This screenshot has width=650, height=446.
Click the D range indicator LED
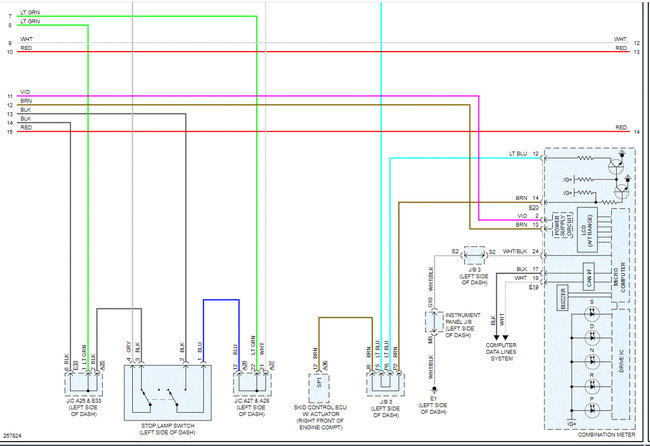click(x=592, y=337)
